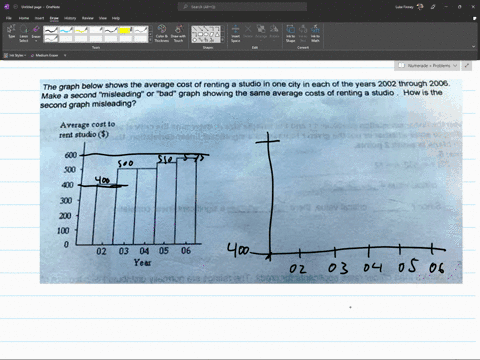
Task: Pick the thin pen at gallery end
Action: point(141,30)
